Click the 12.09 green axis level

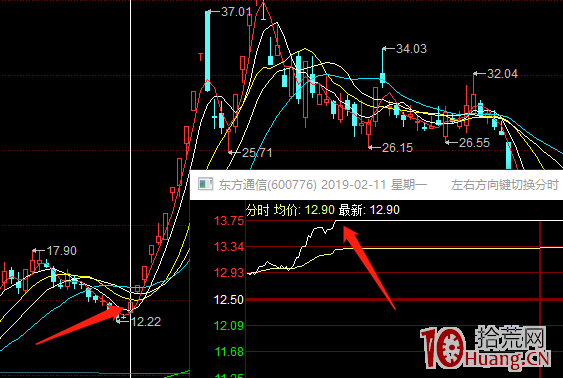point(229,326)
